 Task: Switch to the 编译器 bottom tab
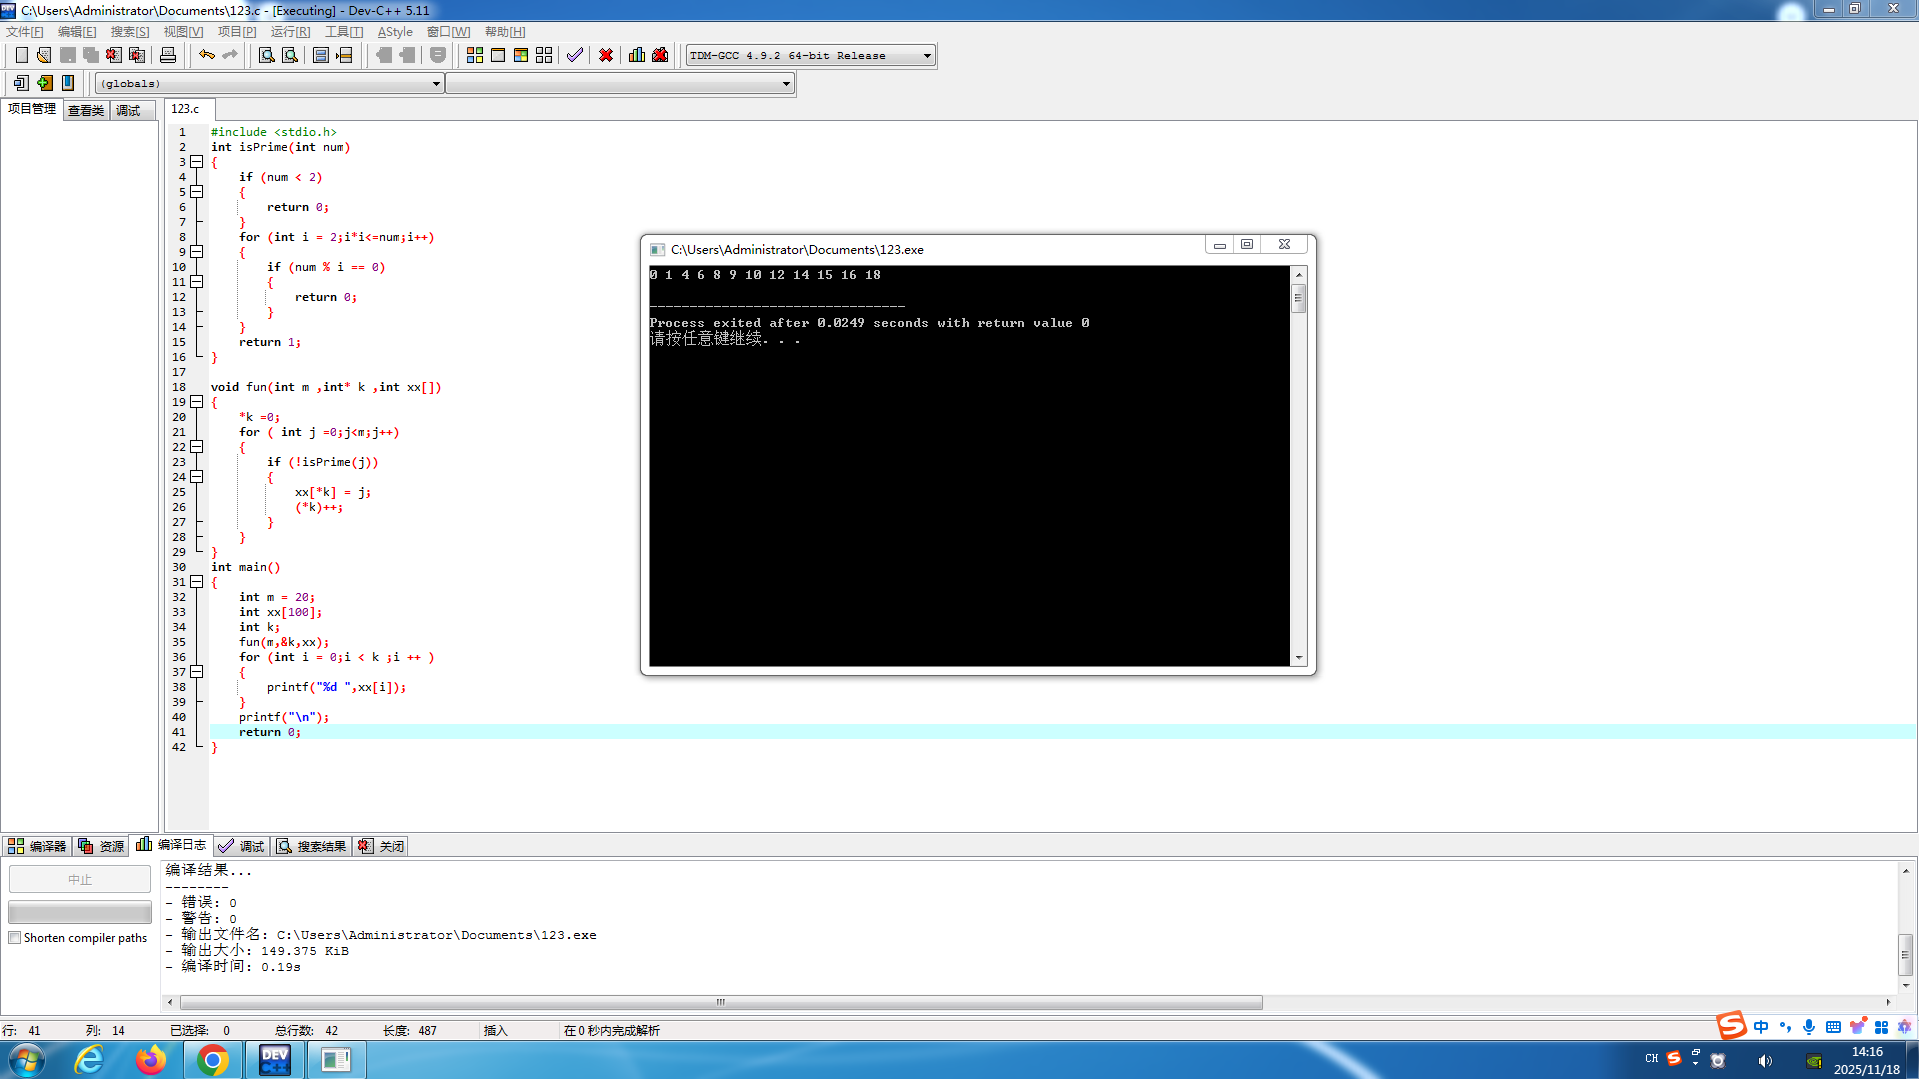click(x=37, y=846)
